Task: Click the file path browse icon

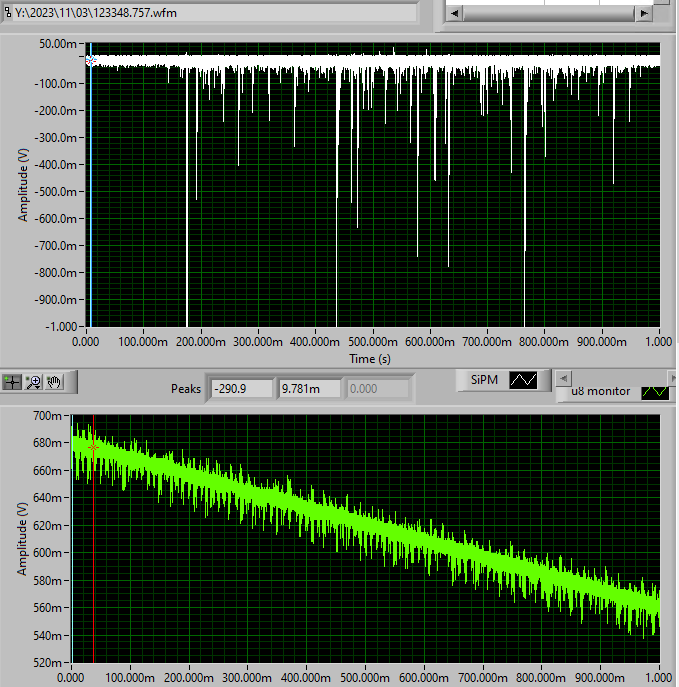Action: tap(7, 12)
